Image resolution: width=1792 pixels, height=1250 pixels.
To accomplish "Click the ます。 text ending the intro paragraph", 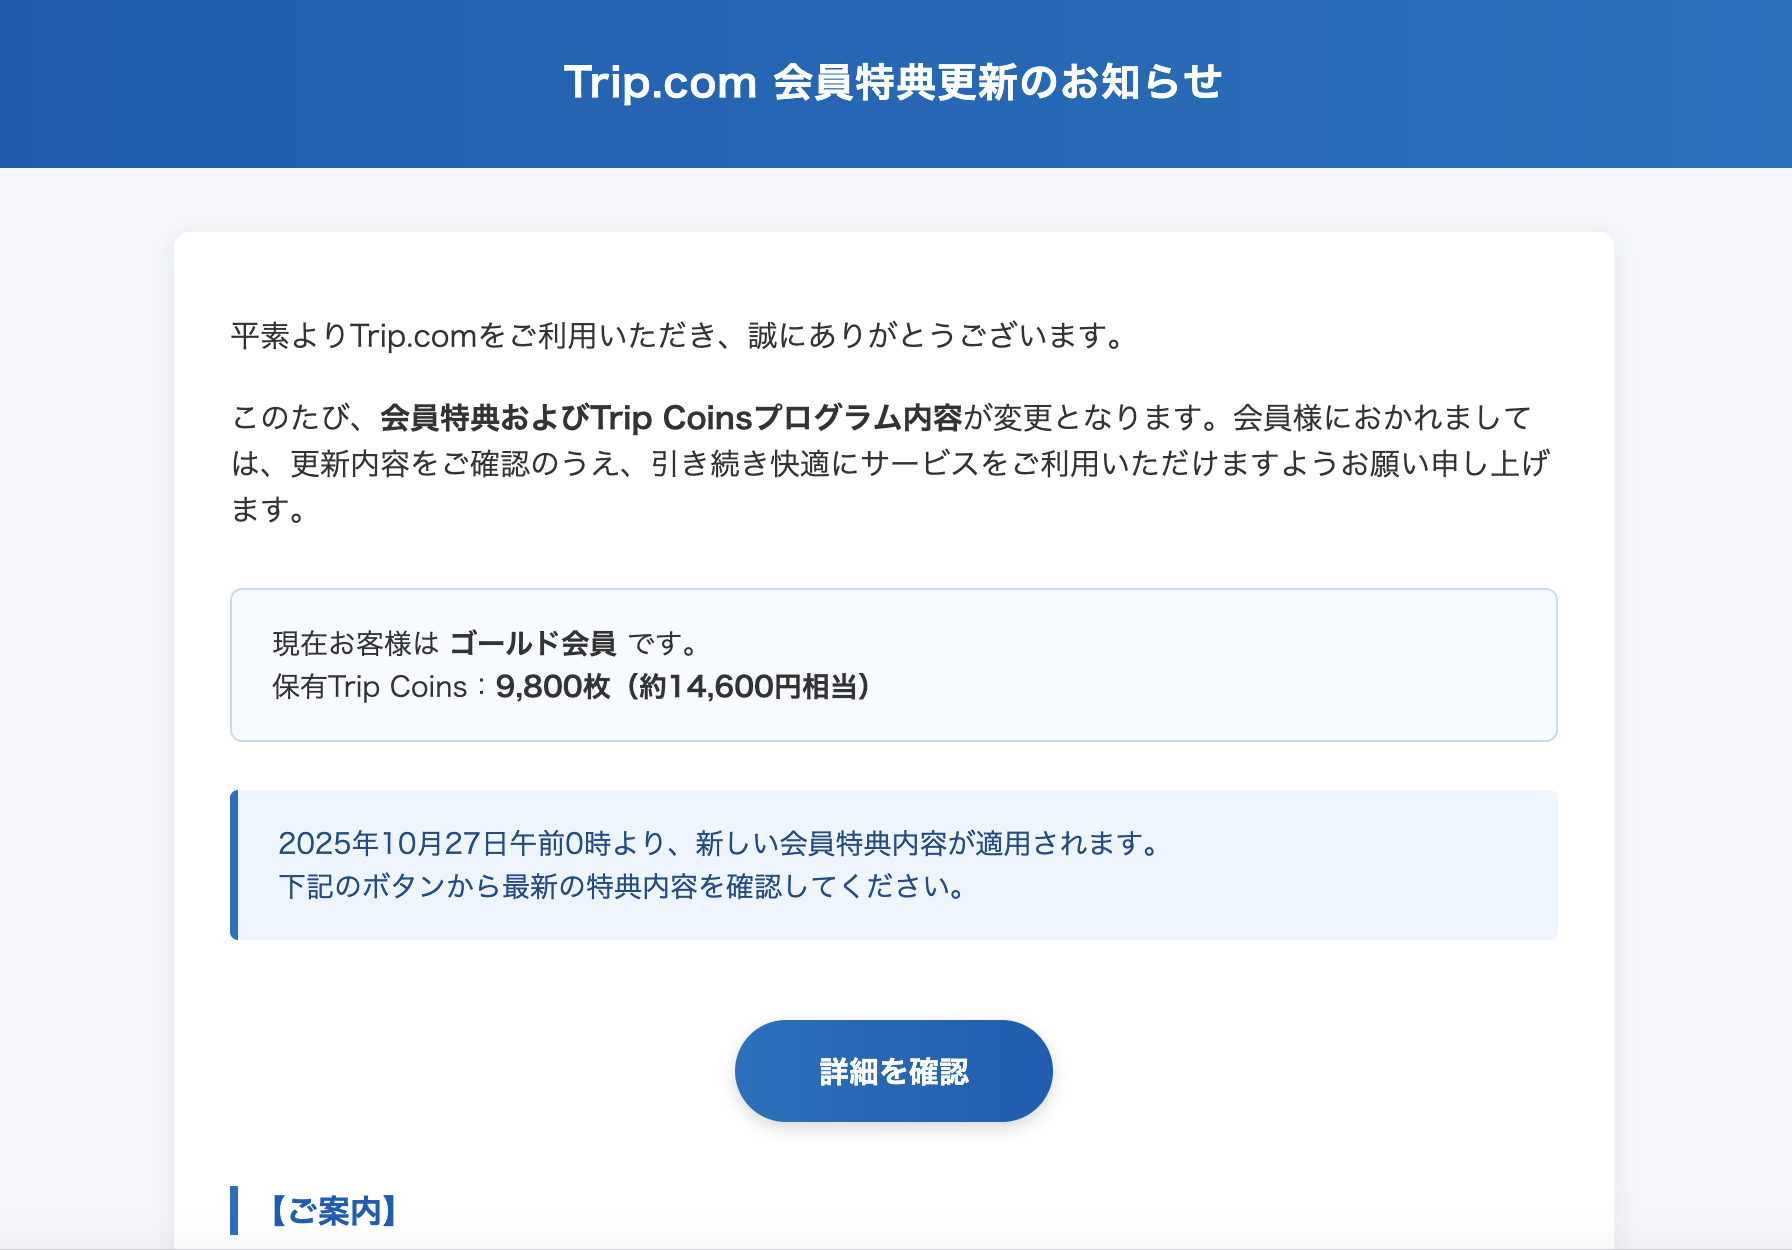I will click(268, 510).
